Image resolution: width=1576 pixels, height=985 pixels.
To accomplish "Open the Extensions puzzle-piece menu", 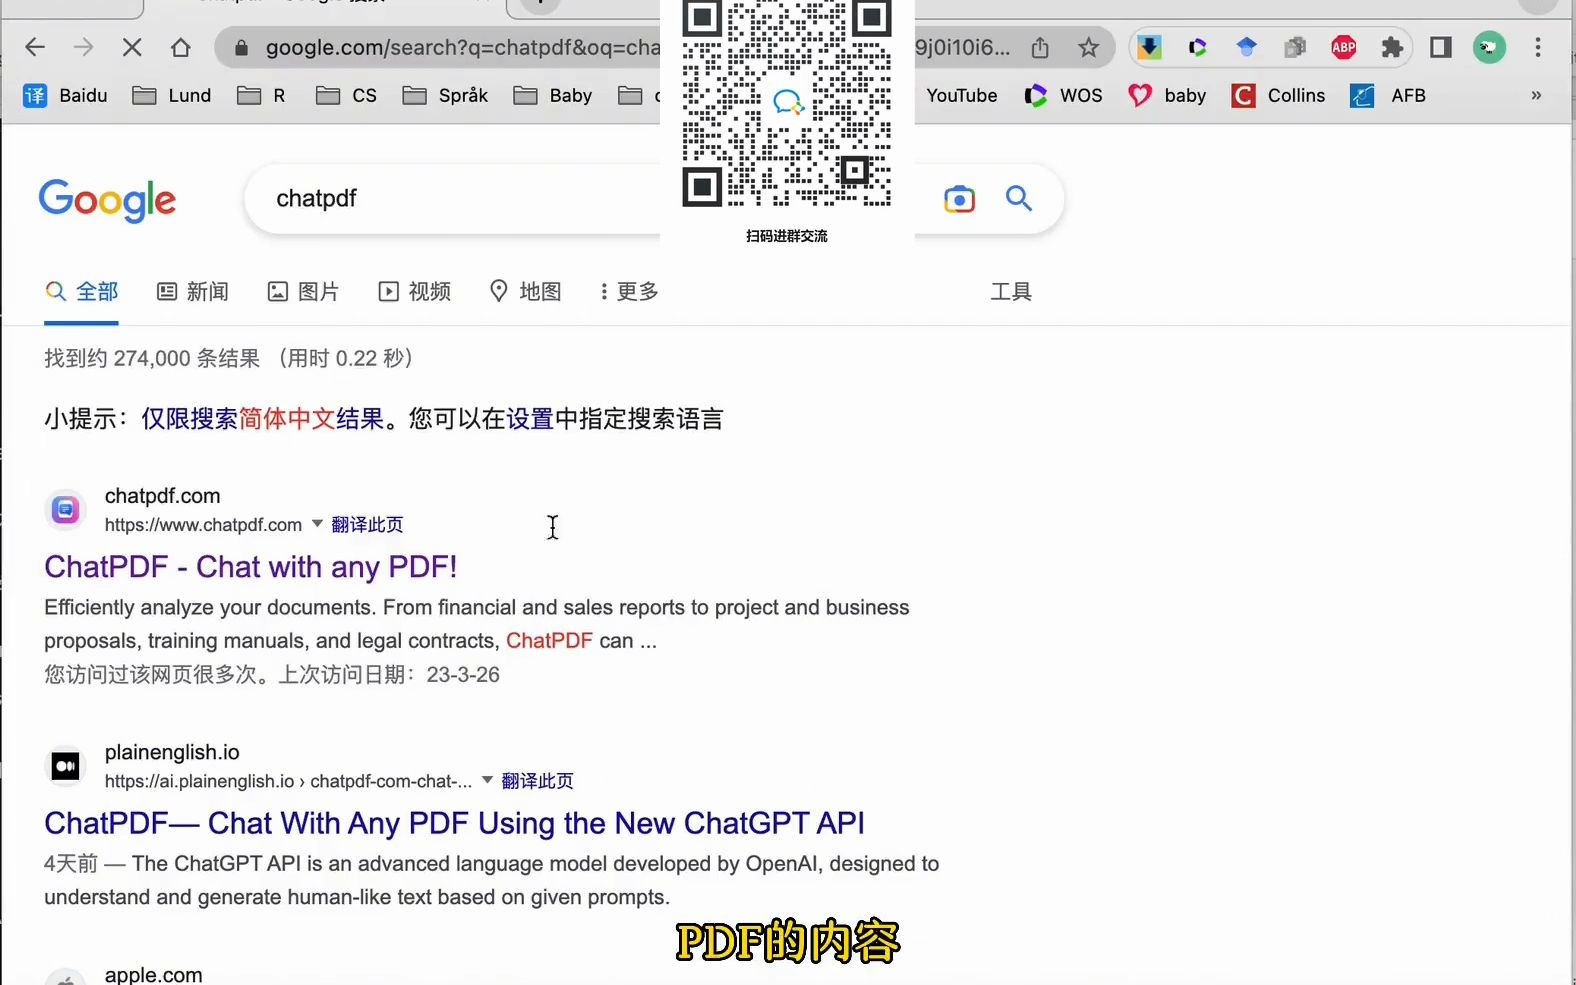I will pyautogui.click(x=1392, y=47).
